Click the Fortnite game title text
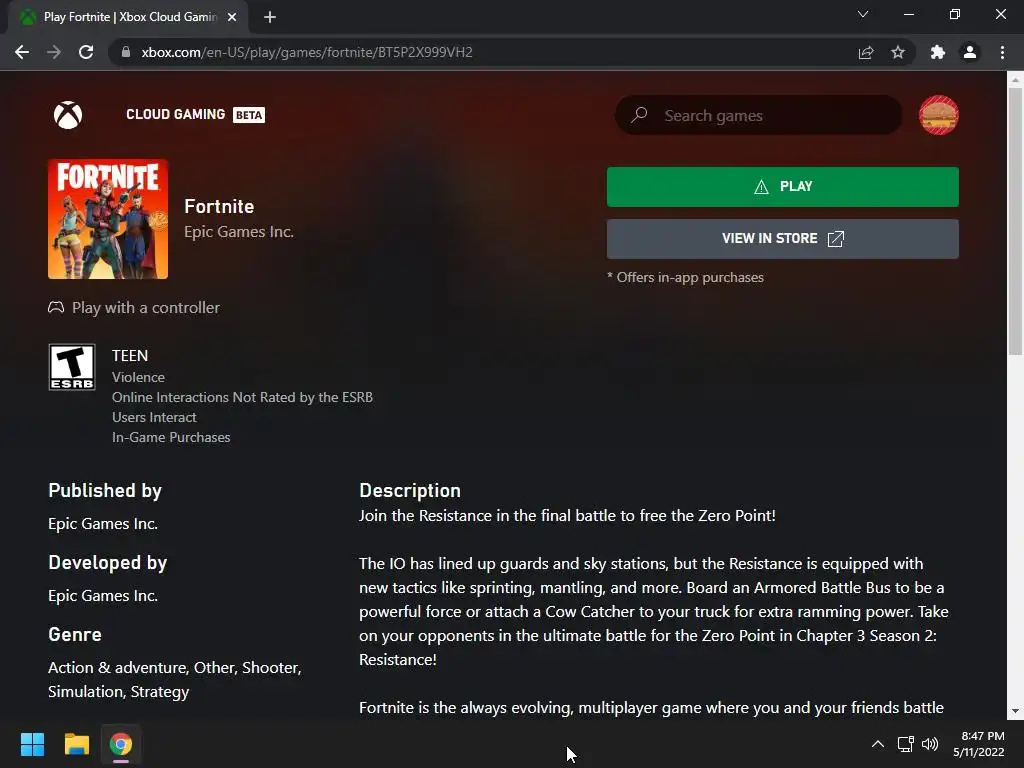 click(219, 206)
